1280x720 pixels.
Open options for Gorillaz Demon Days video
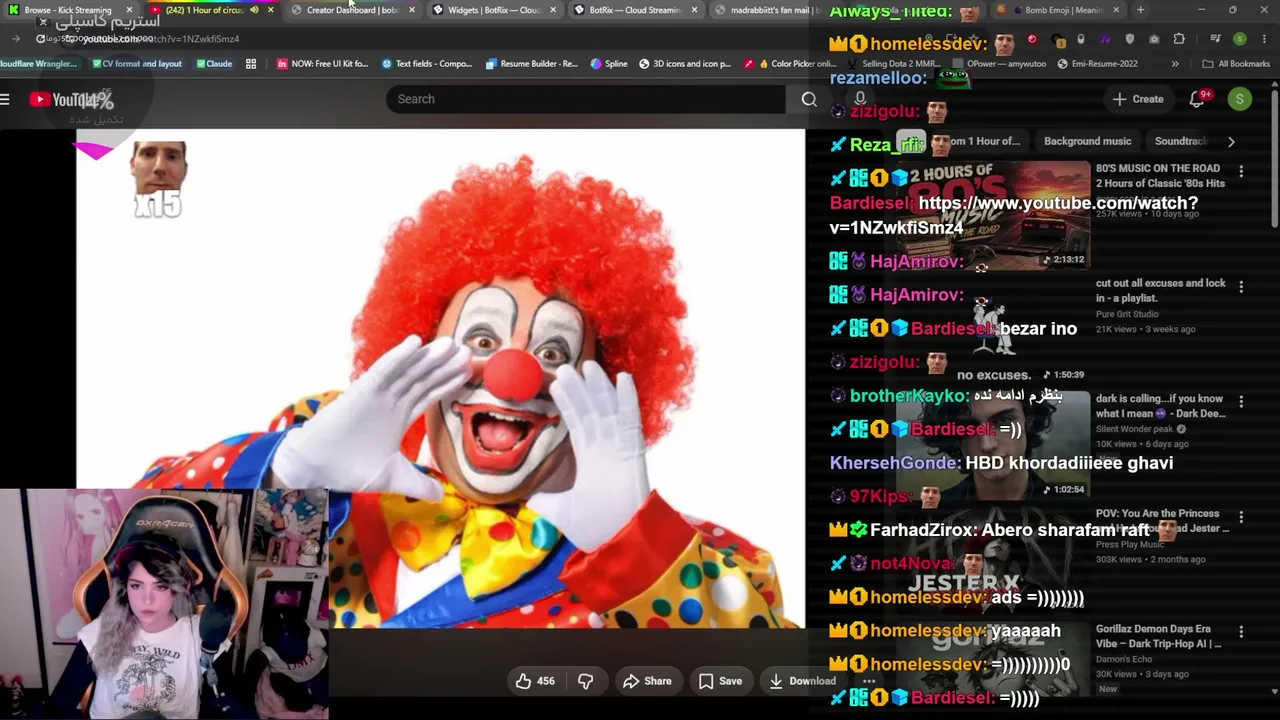click(x=1241, y=632)
